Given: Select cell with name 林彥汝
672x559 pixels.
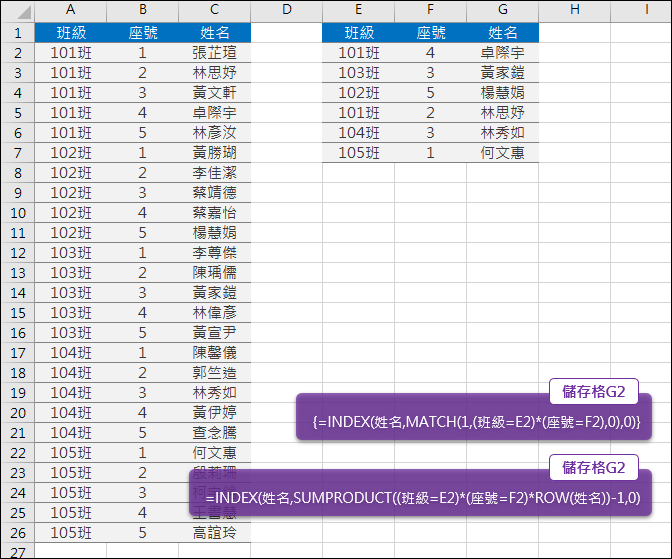Looking at the screenshot, I should click(215, 133).
